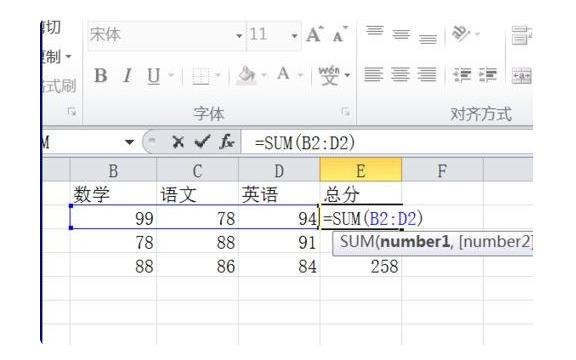Select column E header

(x=361, y=171)
